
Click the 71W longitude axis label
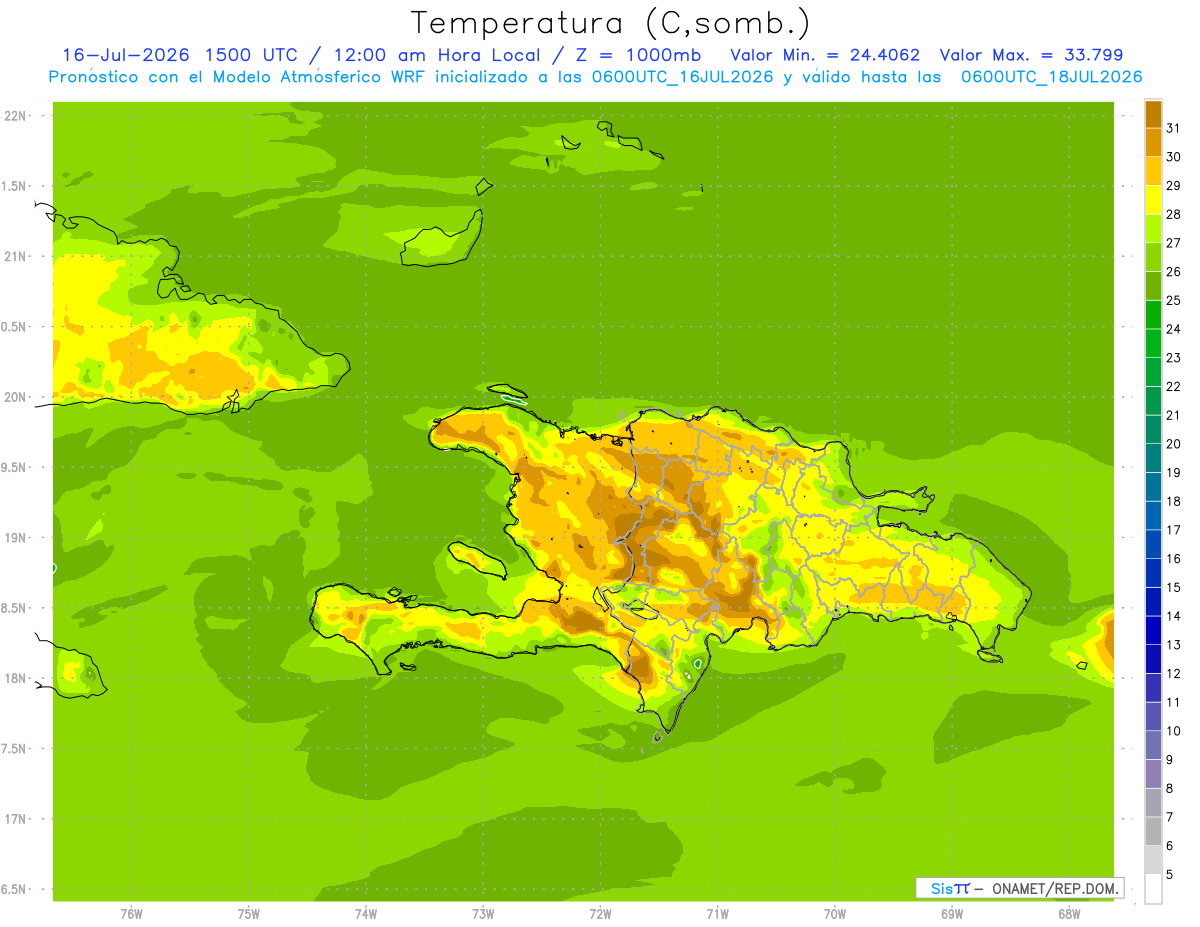[x=717, y=913]
